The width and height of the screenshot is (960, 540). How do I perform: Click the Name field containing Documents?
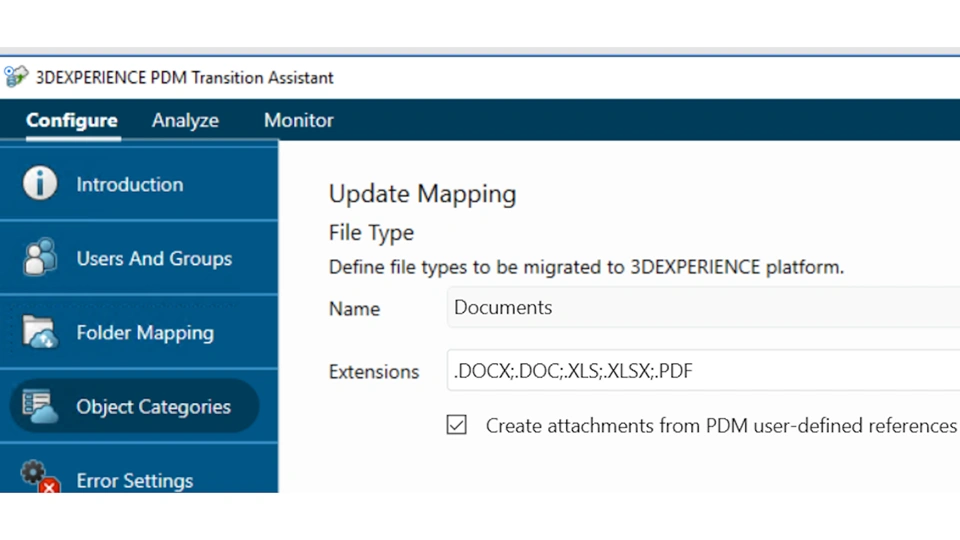700,308
